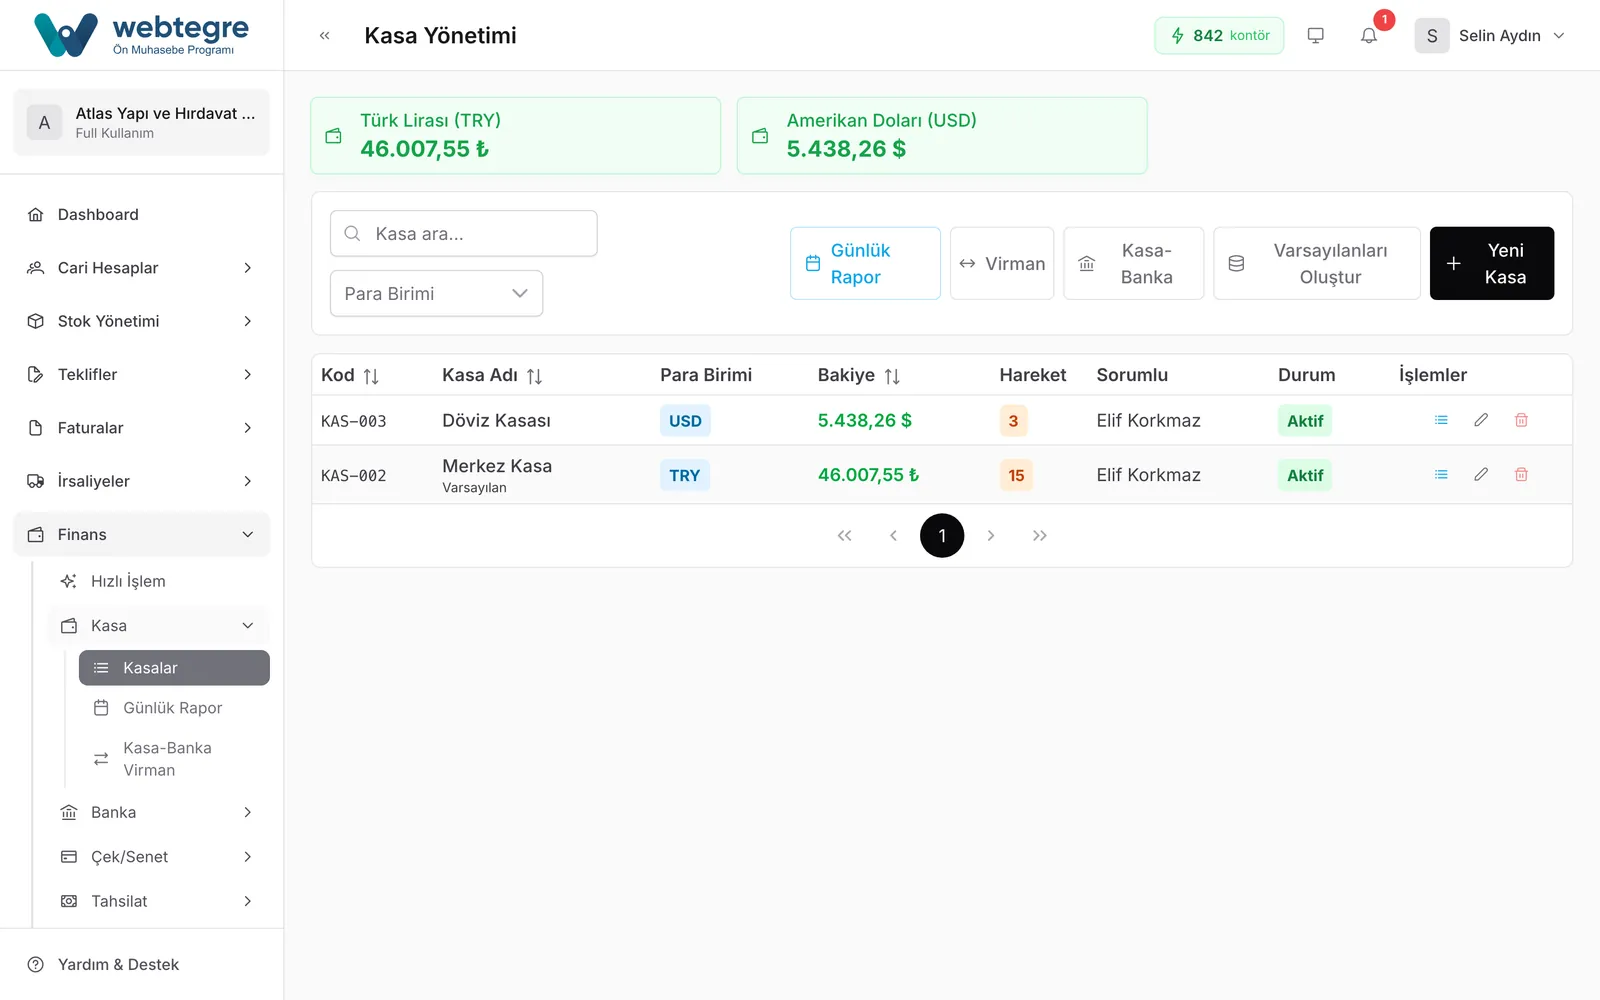Delete Döviz Kasası with trash icon
This screenshot has height=1000, width=1600.
coord(1521,420)
